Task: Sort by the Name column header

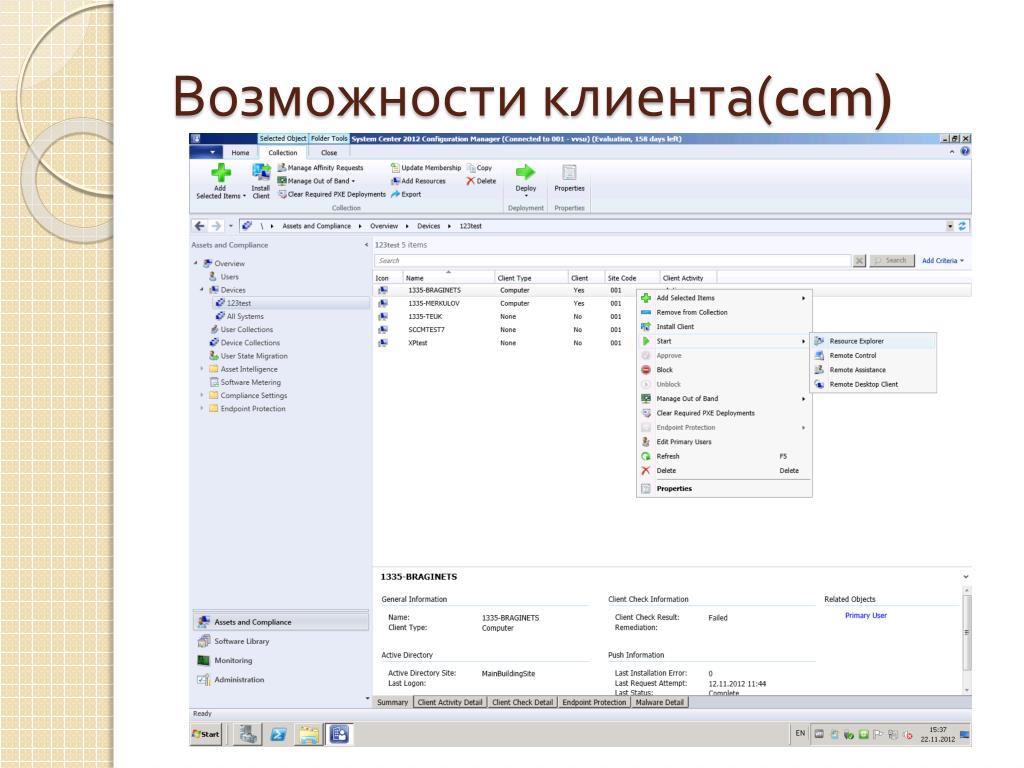Action: pyautogui.click(x=447, y=278)
